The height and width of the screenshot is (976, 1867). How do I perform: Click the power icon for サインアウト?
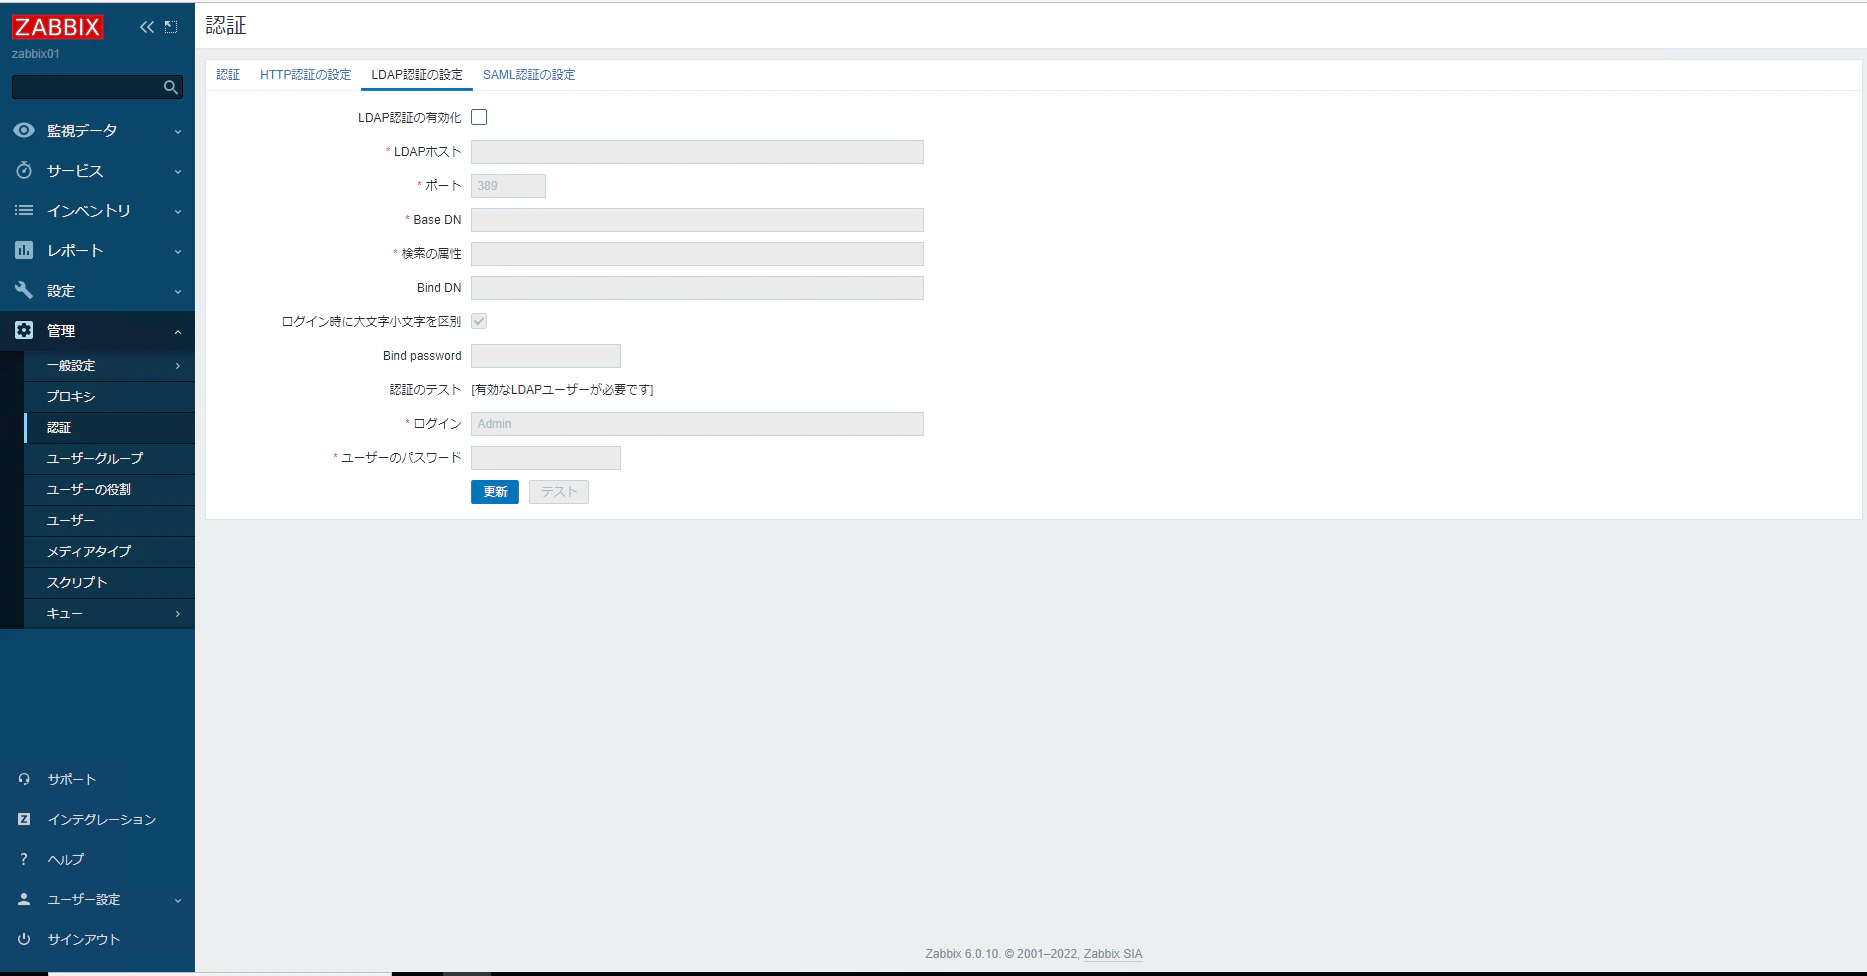(24, 939)
